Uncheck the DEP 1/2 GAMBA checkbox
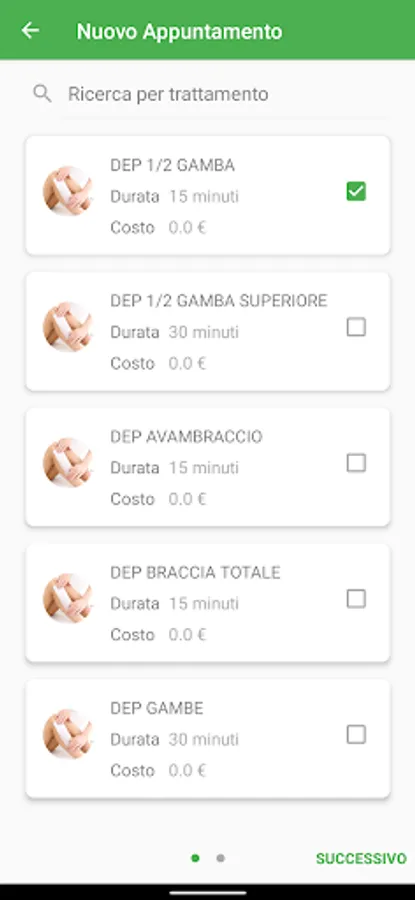Screen dimensions: 415x900 [x=356, y=192]
